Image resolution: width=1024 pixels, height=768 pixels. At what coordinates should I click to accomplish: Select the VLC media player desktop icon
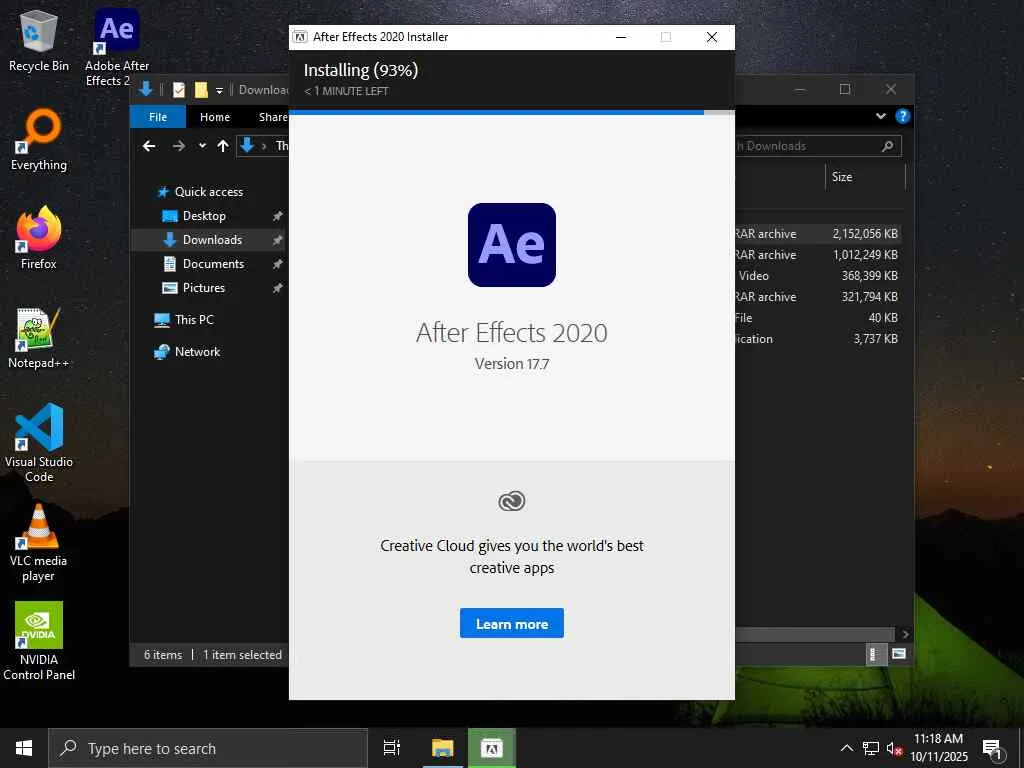[39, 542]
